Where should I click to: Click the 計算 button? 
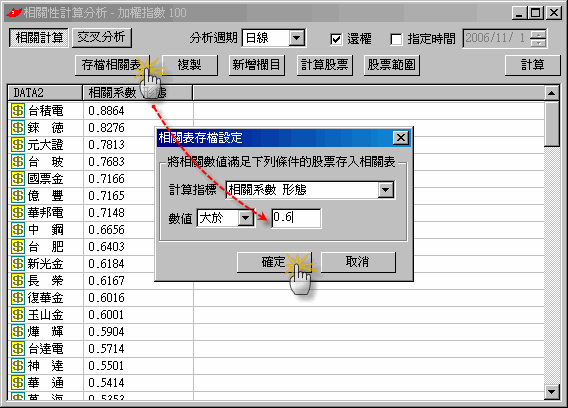point(532,65)
